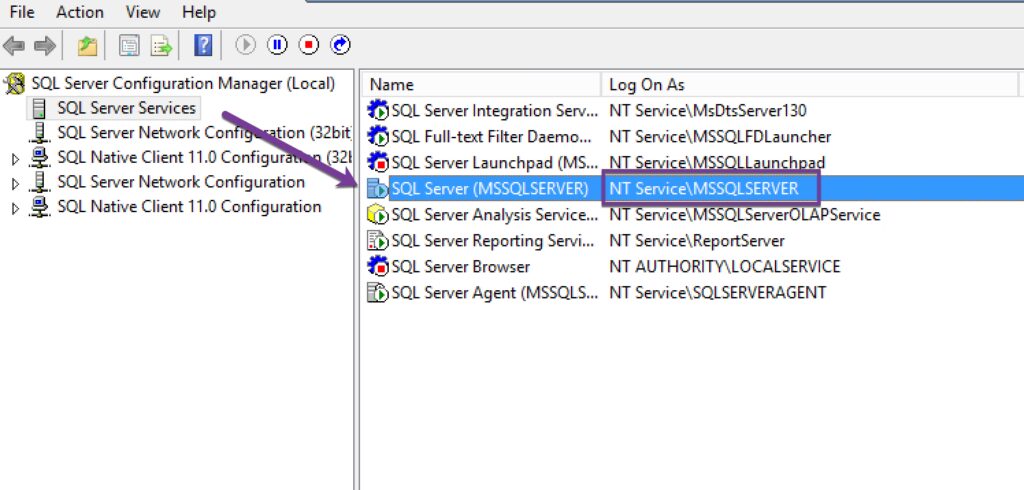
Task: Click the Stop Service toolbar icon
Action: click(309, 45)
